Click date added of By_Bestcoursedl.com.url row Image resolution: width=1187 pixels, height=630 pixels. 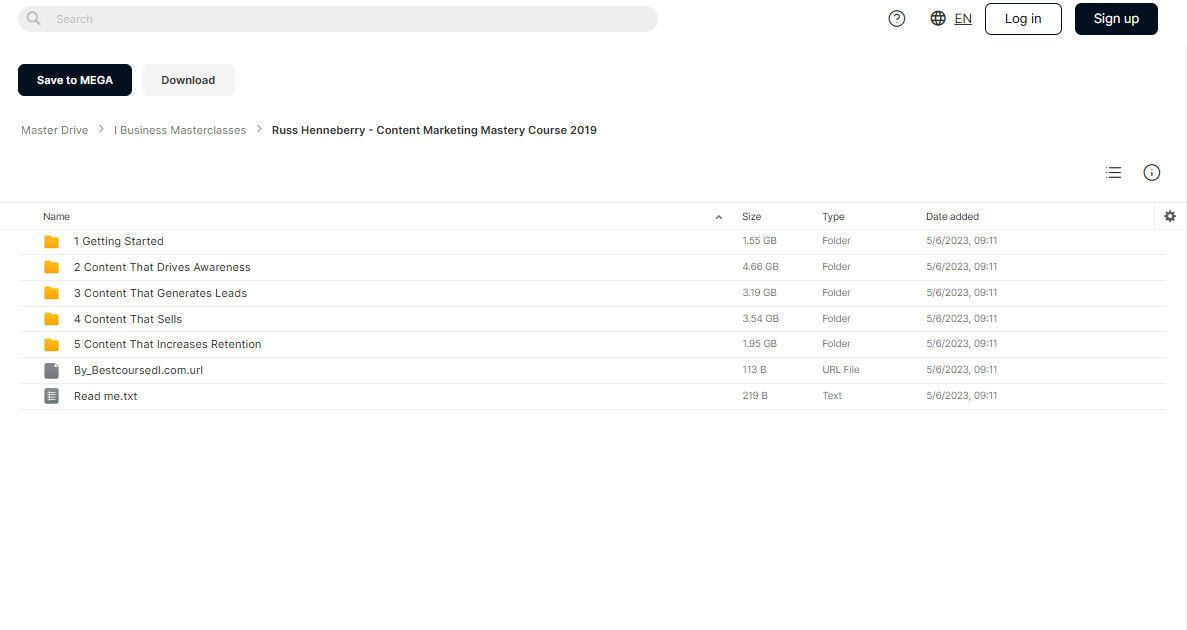[x=961, y=370]
